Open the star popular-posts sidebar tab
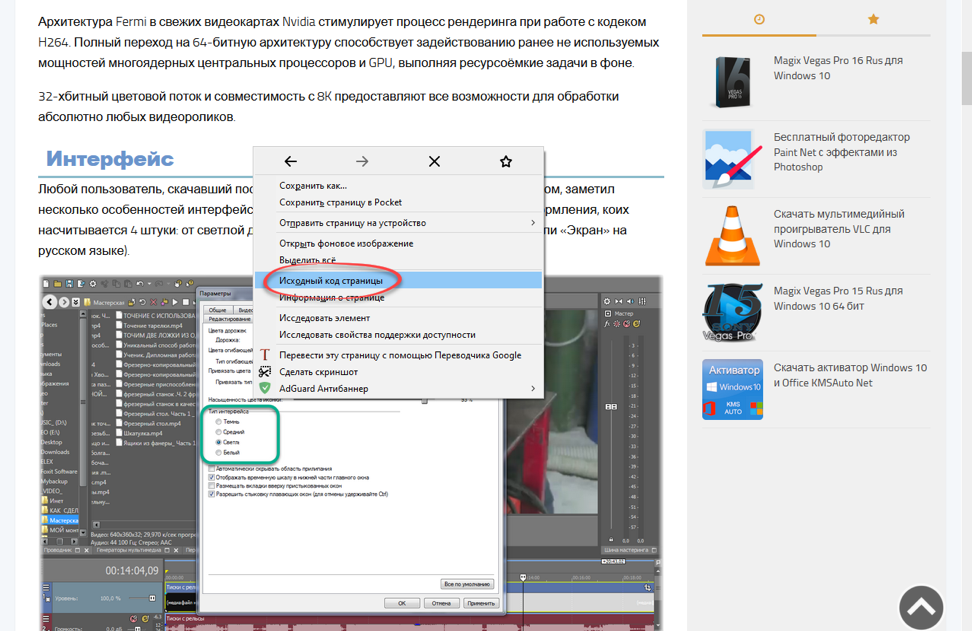972x631 pixels. [873, 19]
